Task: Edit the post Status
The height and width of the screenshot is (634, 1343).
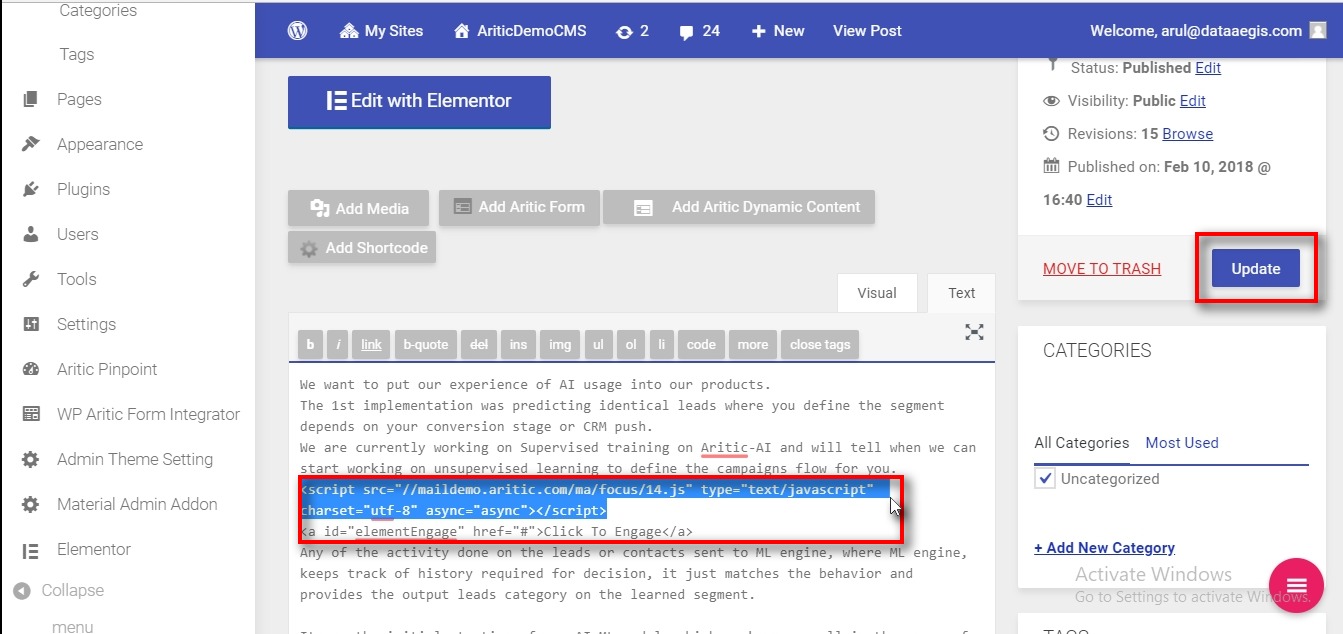Action: click(1208, 68)
